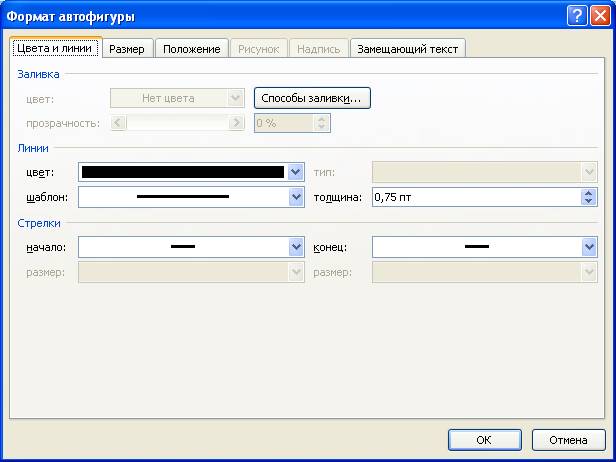Open the шаблон line pattern dropdown

pyautogui.click(x=295, y=197)
